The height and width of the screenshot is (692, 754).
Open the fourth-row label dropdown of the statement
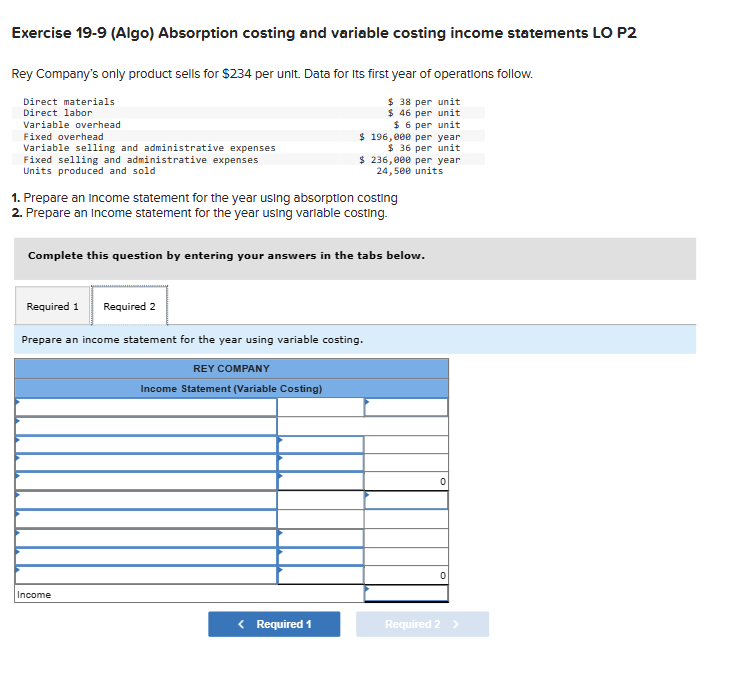pos(146,463)
